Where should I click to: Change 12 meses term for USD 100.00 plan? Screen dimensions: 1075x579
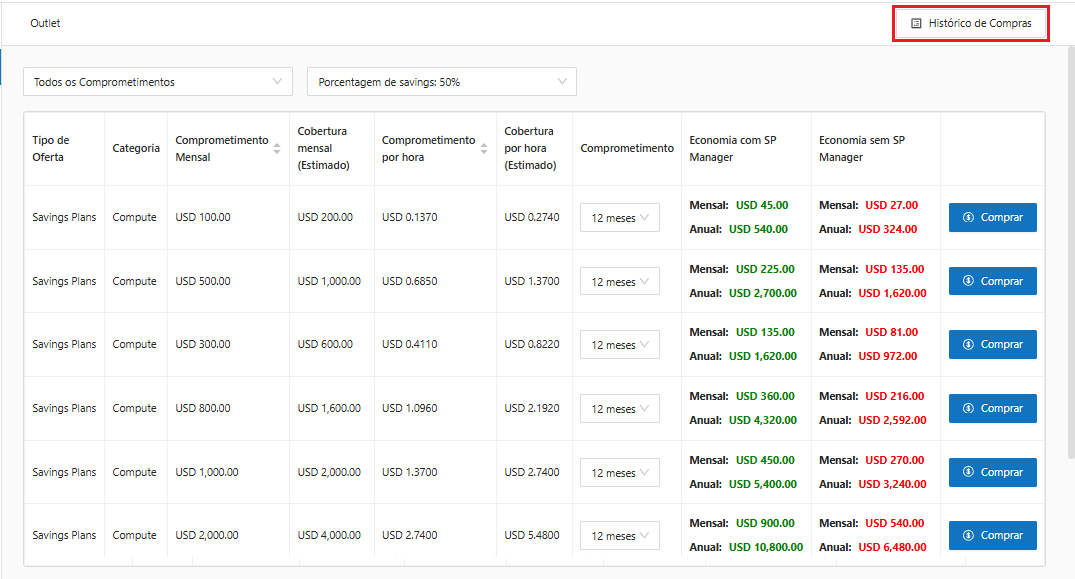pos(619,218)
